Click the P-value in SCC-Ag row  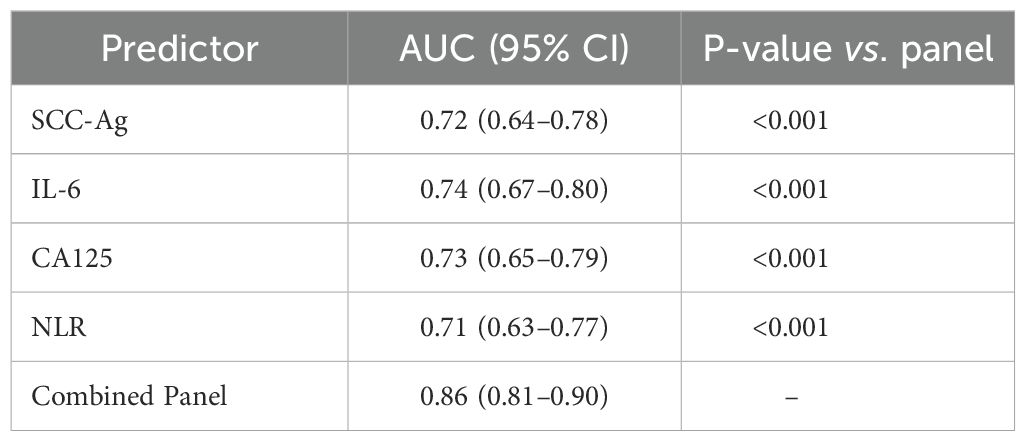point(791,121)
